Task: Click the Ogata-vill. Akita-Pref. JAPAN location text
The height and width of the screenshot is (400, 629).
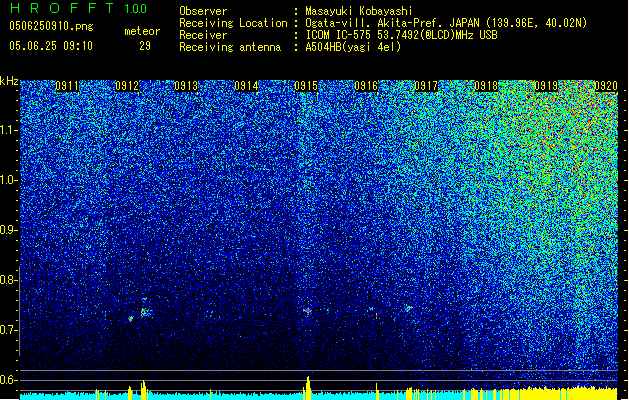Action: coord(446,23)
